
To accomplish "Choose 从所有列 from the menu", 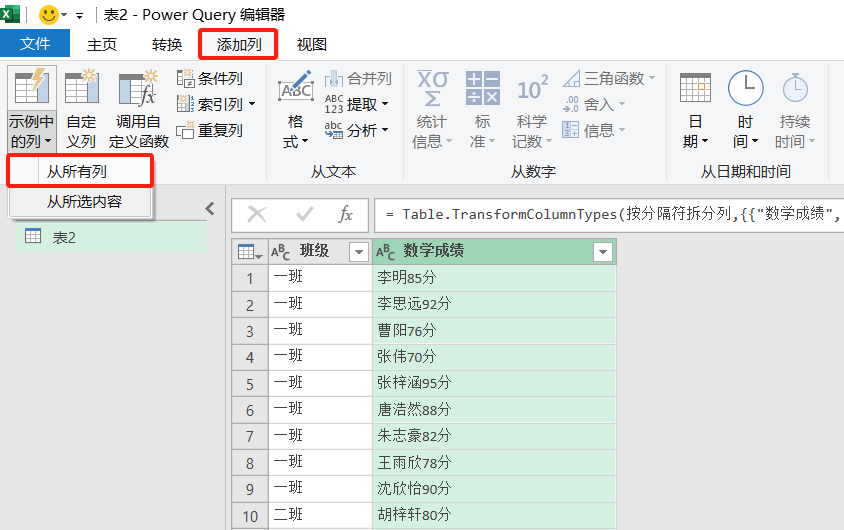I will pyautogui.click(x=80, y=172).
